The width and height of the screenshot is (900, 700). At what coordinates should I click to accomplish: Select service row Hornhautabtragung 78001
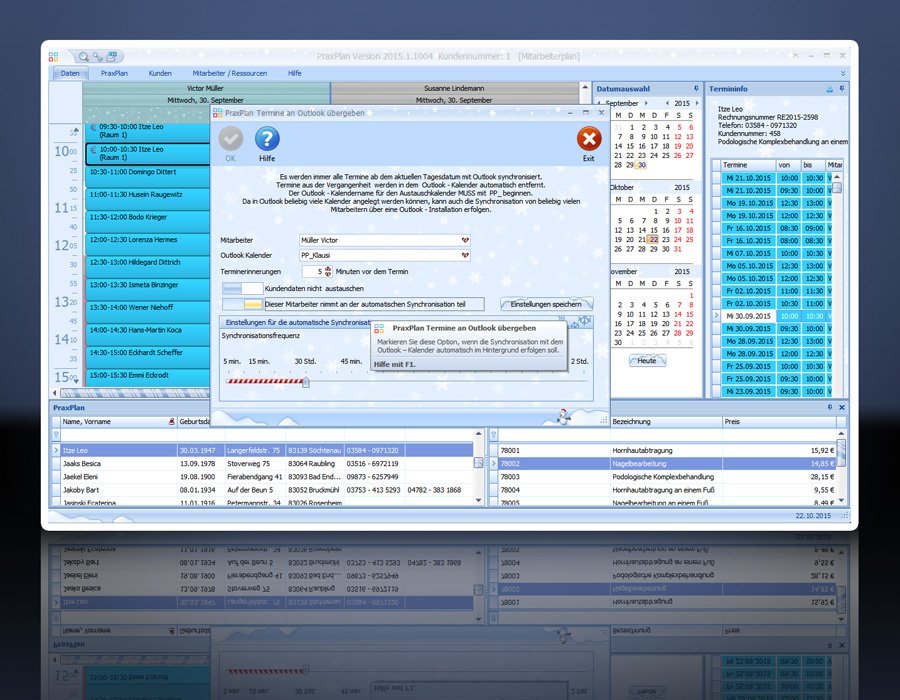666,450
